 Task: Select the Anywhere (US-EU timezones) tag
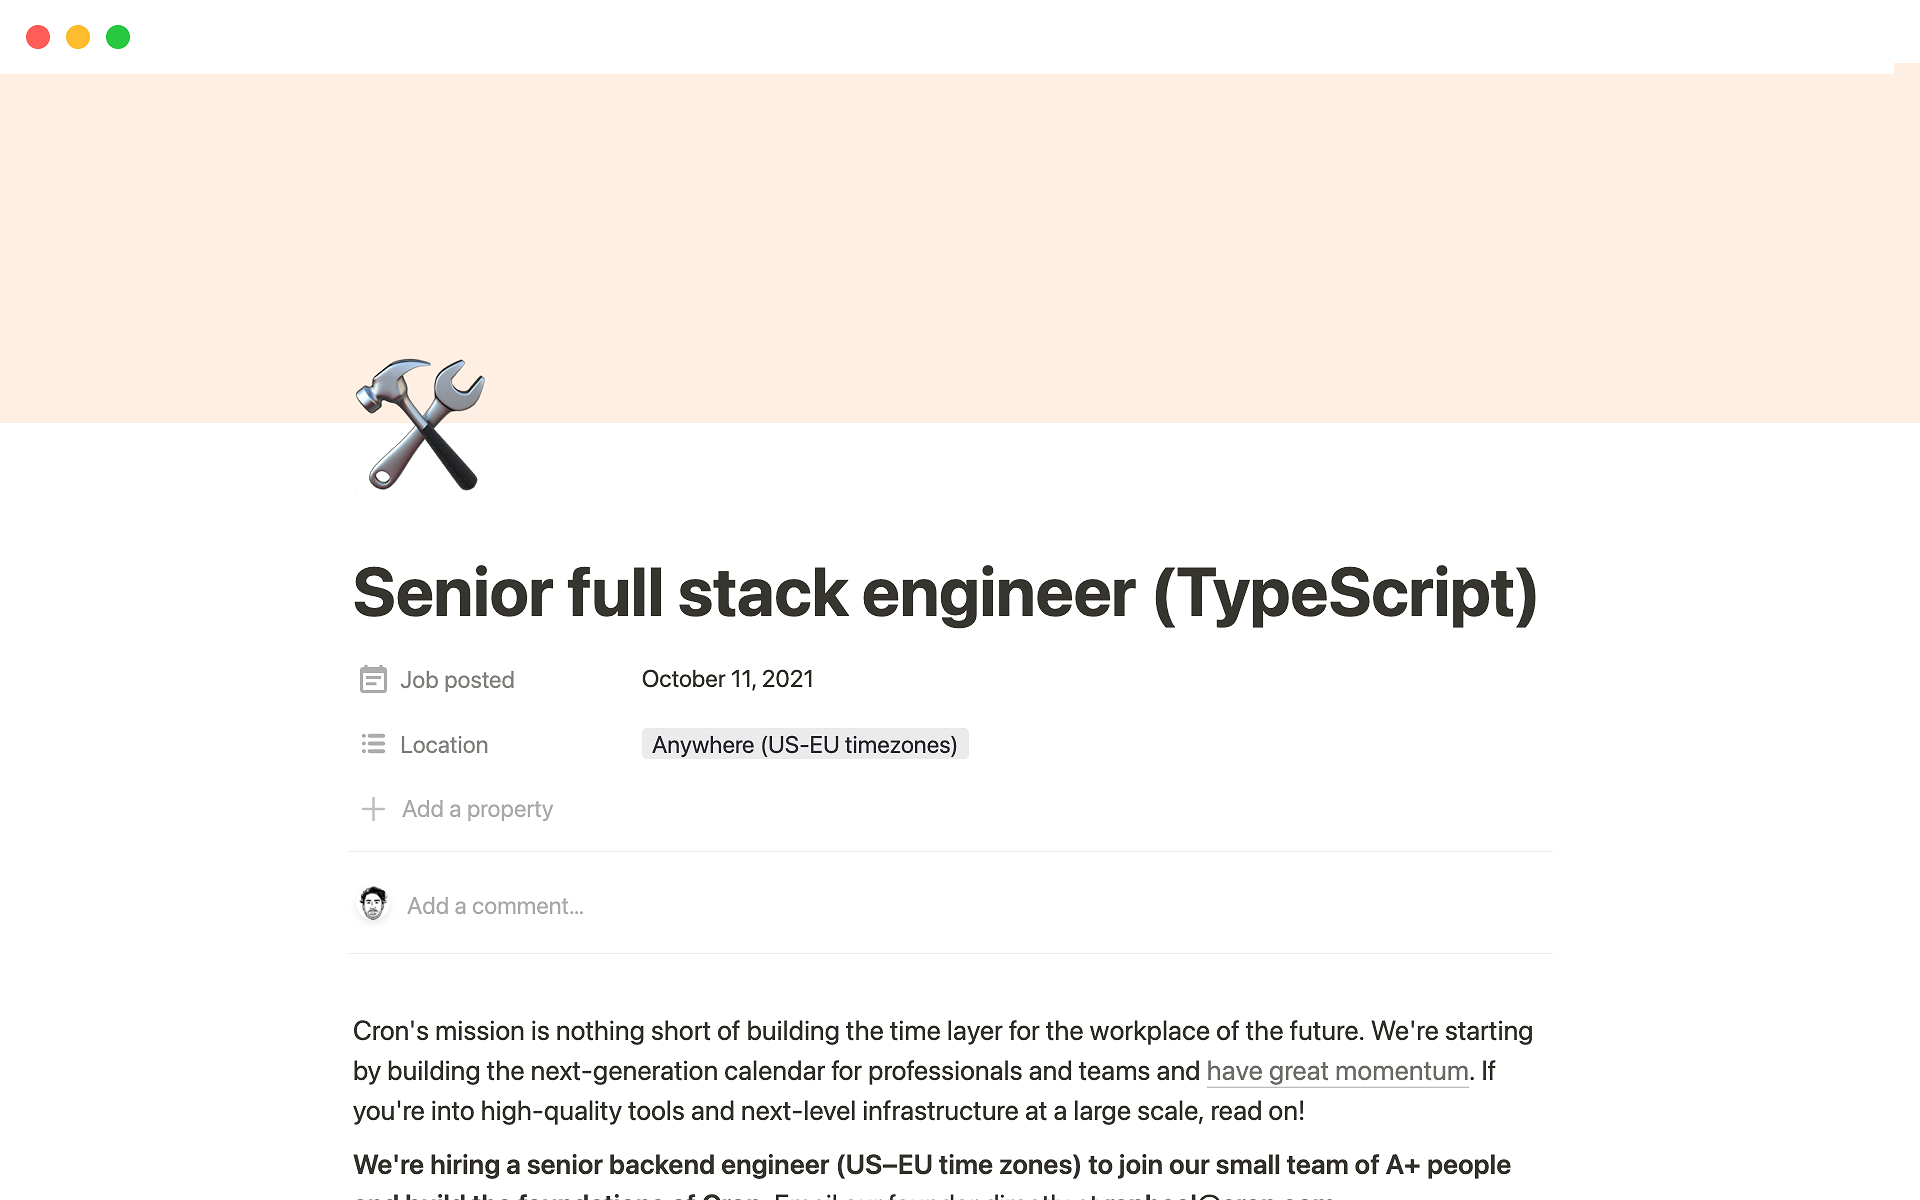804,745
